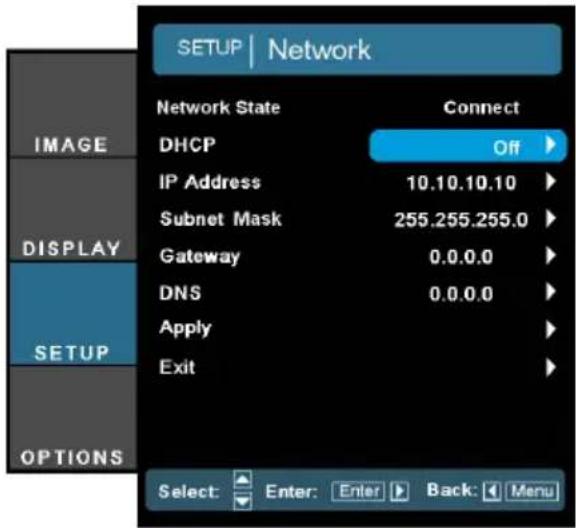
Task: Edit the 10.10.10.10 IP value
Action: pyautogui.click(x=462, y=183)
